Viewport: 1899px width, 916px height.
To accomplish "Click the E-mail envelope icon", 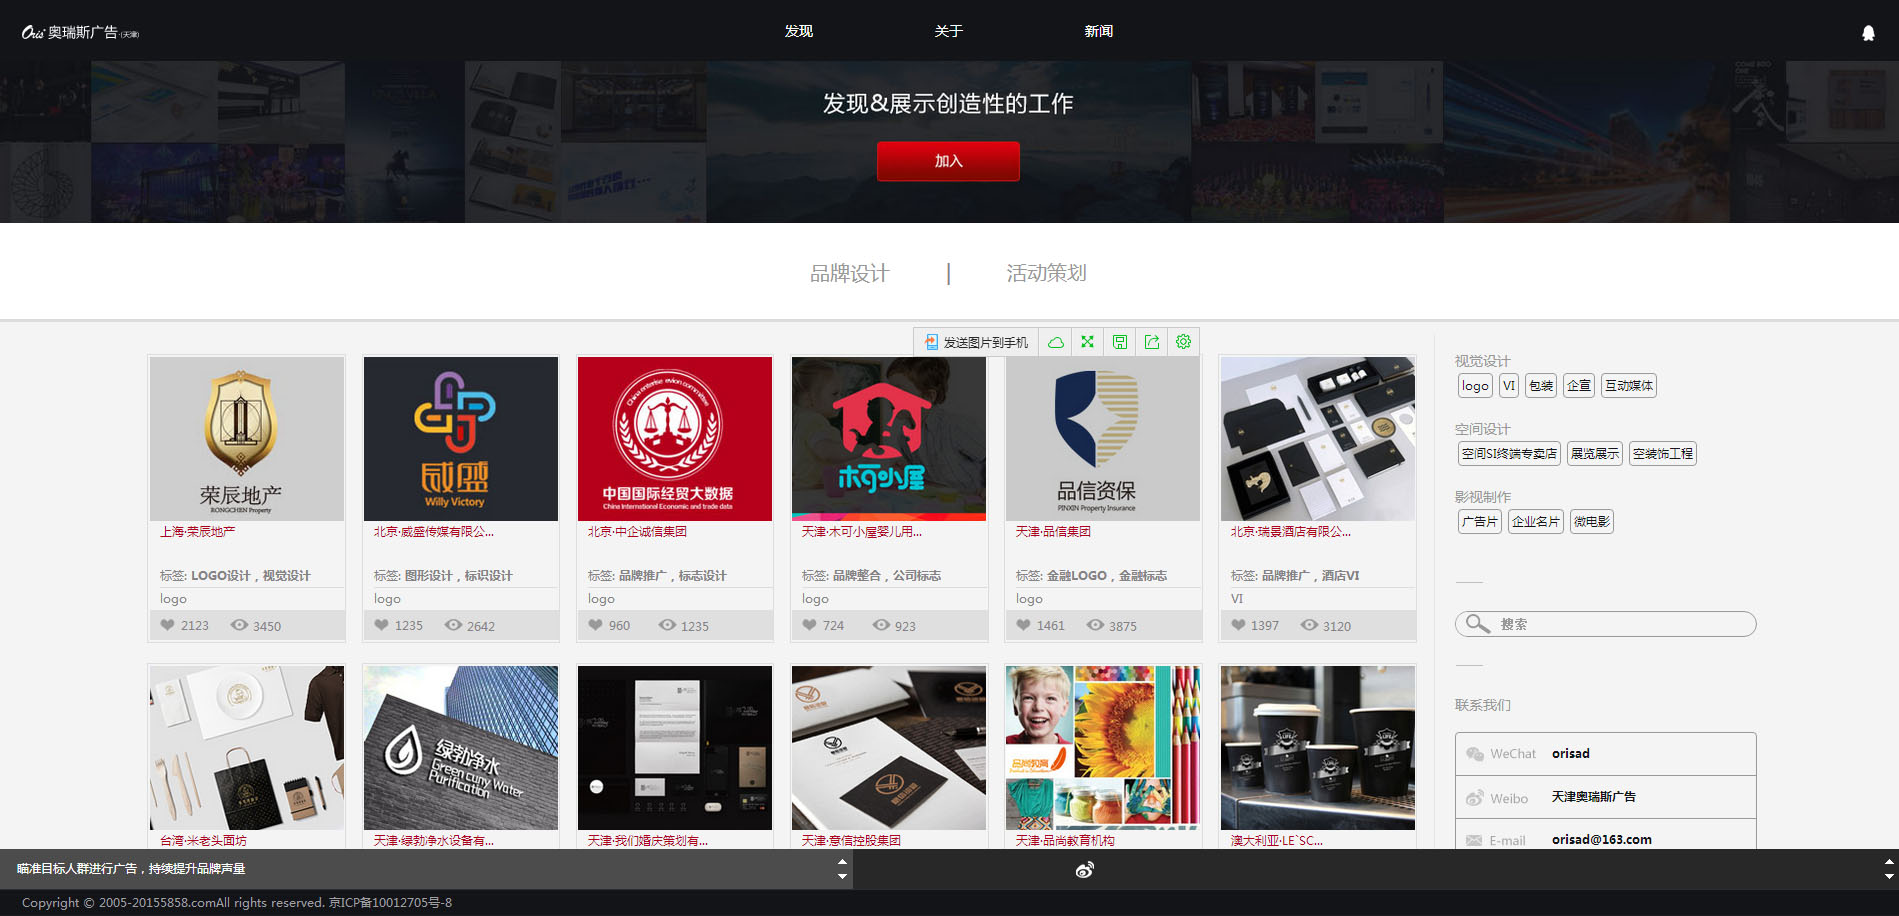I will click(1474, 841).
